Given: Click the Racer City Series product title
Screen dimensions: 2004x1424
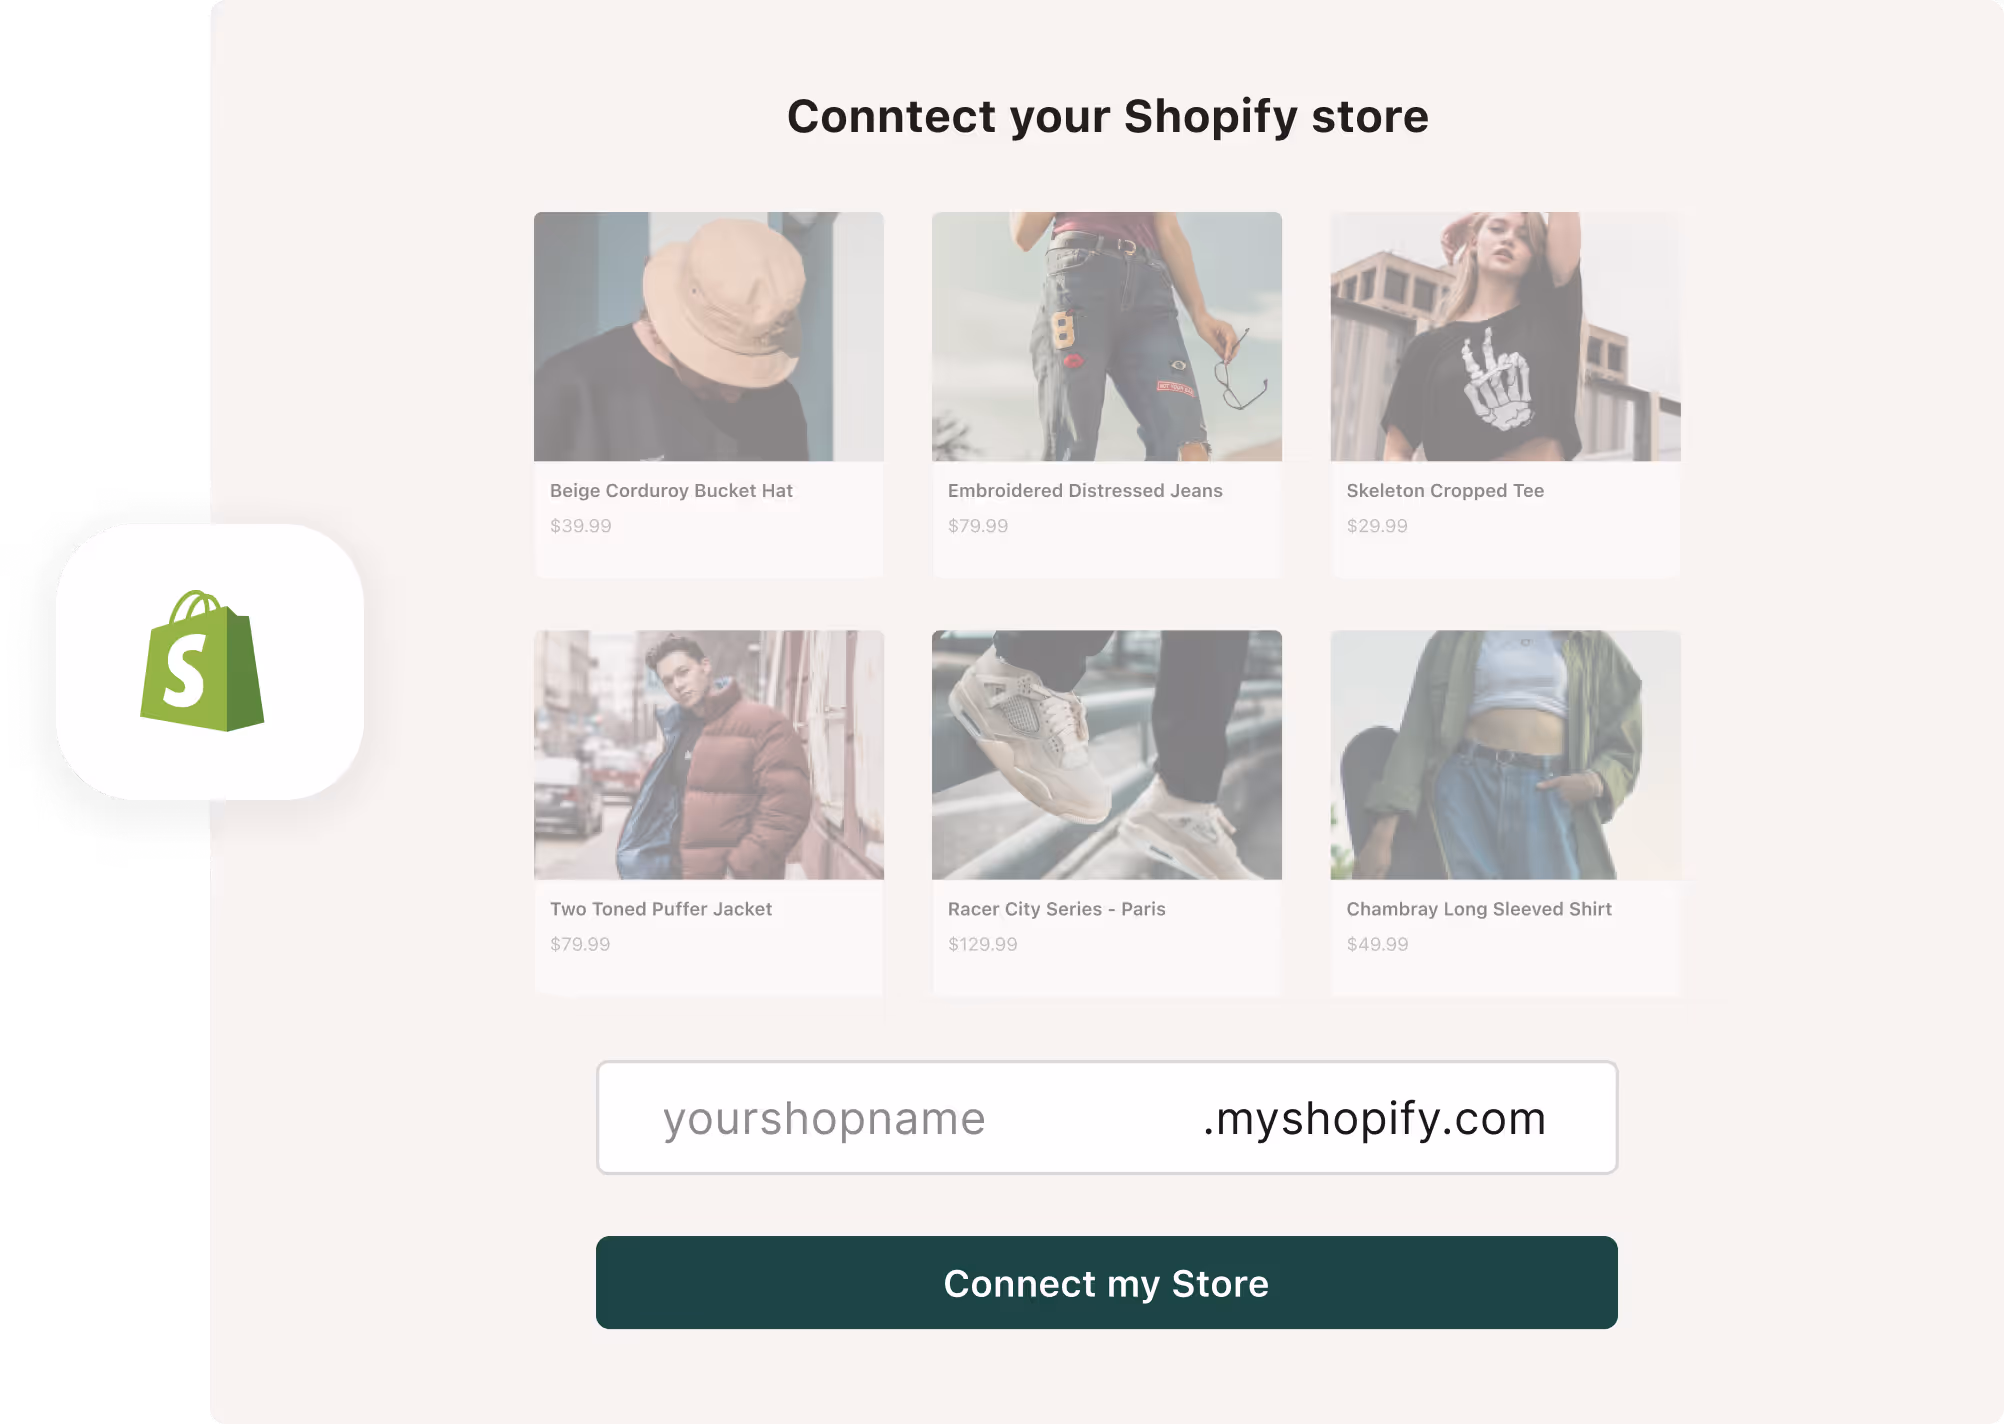Looking at the screenshot, I should click(1057, 909).
